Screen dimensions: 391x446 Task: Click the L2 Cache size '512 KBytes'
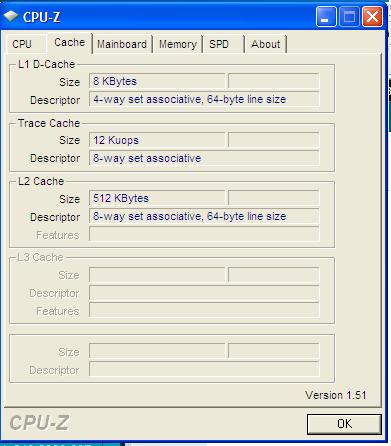tap(157, 198)
